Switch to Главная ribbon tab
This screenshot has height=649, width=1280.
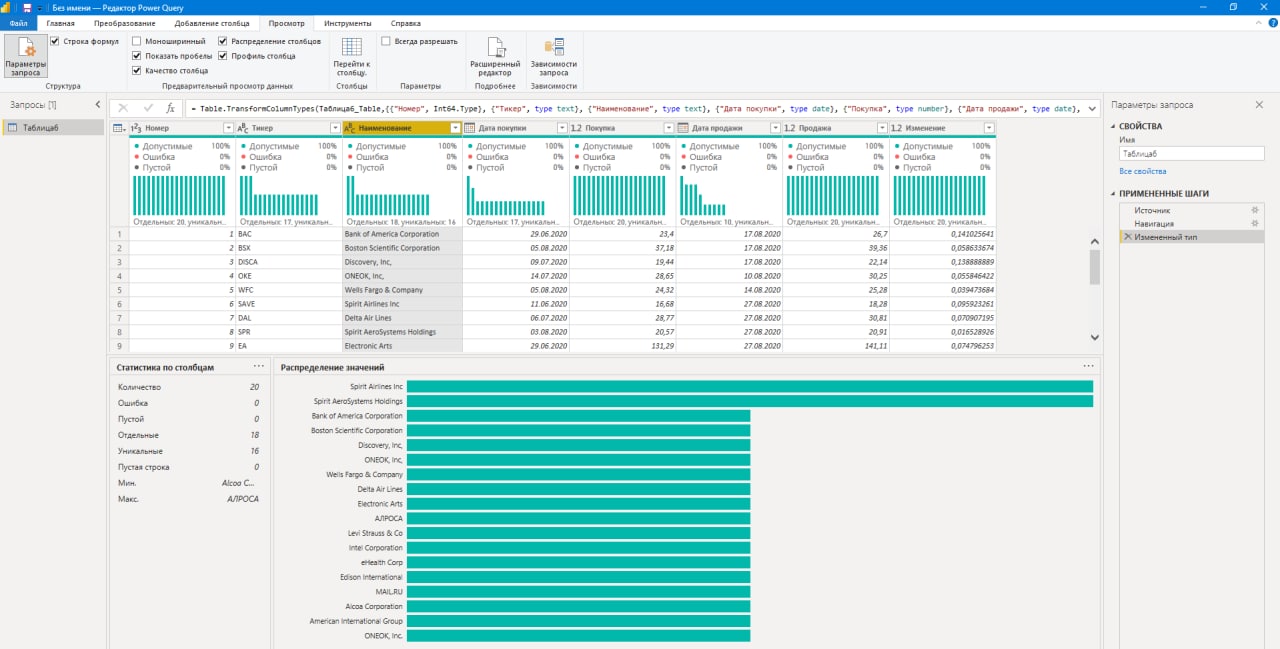pyautogui.click(x=60, y=22)
